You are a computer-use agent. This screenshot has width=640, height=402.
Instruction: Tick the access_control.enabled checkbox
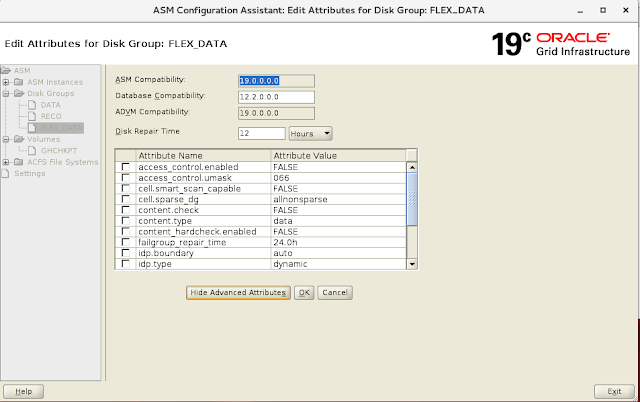point(125,167)
